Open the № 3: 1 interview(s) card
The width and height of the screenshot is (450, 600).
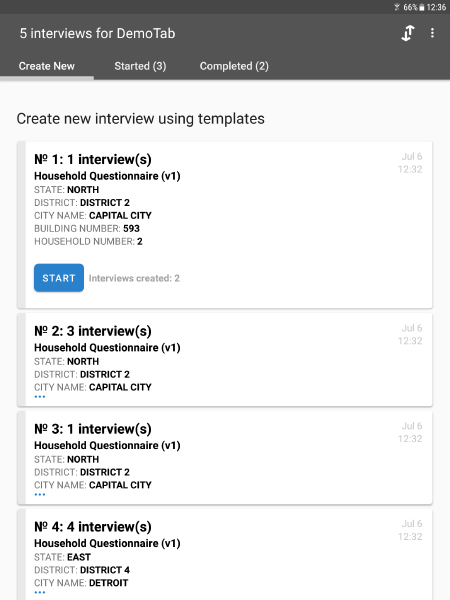(x=225, y=458)
